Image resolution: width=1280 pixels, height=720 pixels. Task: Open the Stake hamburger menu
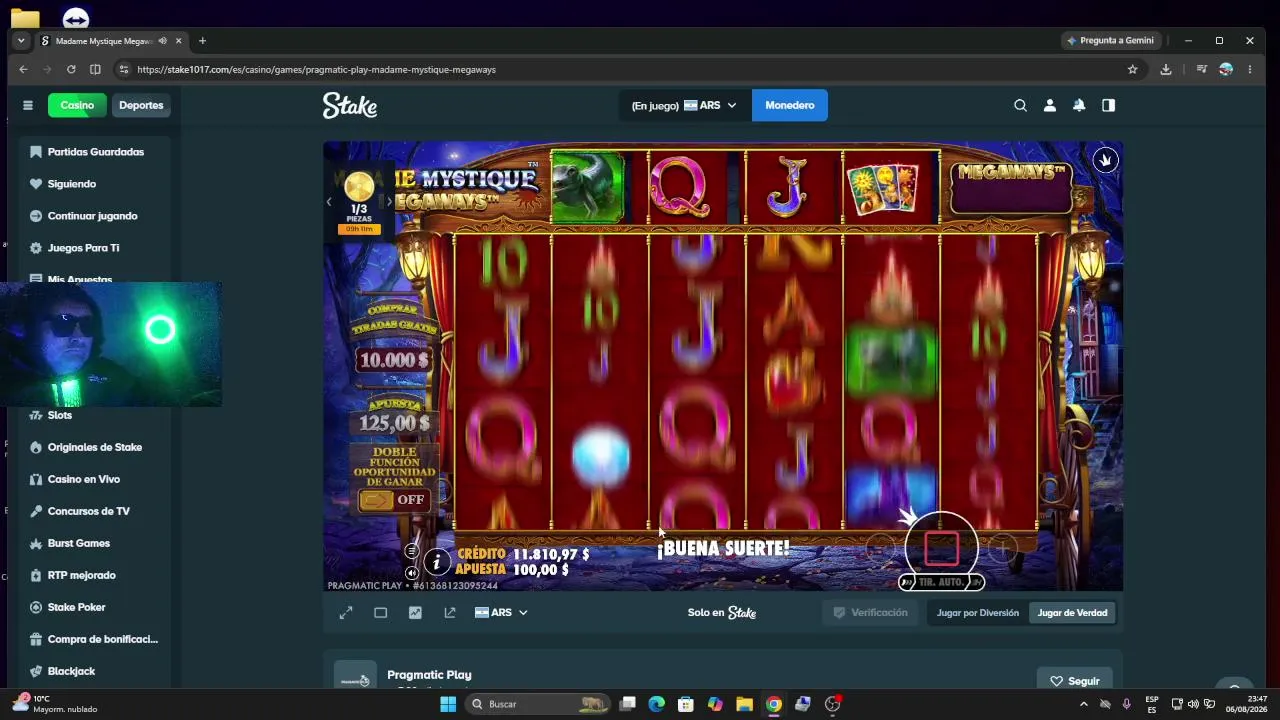tap(28, 105)
